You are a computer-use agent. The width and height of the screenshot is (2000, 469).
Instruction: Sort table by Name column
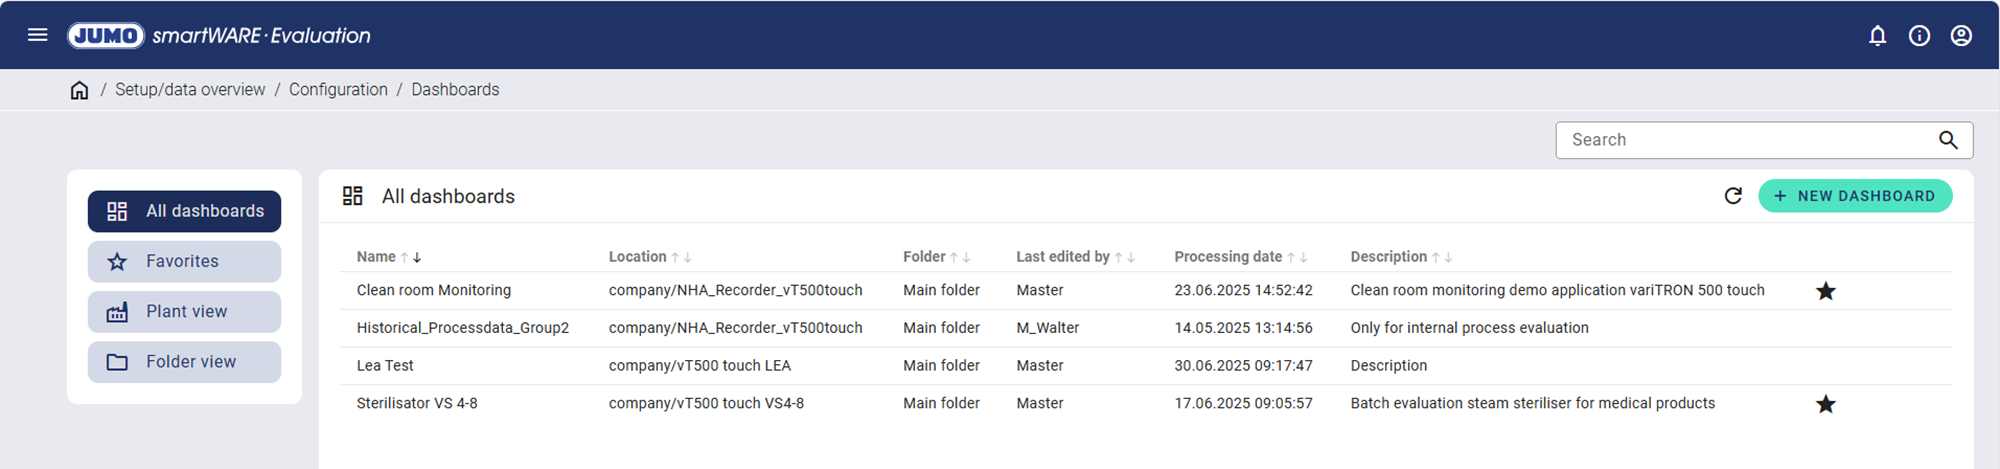376,257
